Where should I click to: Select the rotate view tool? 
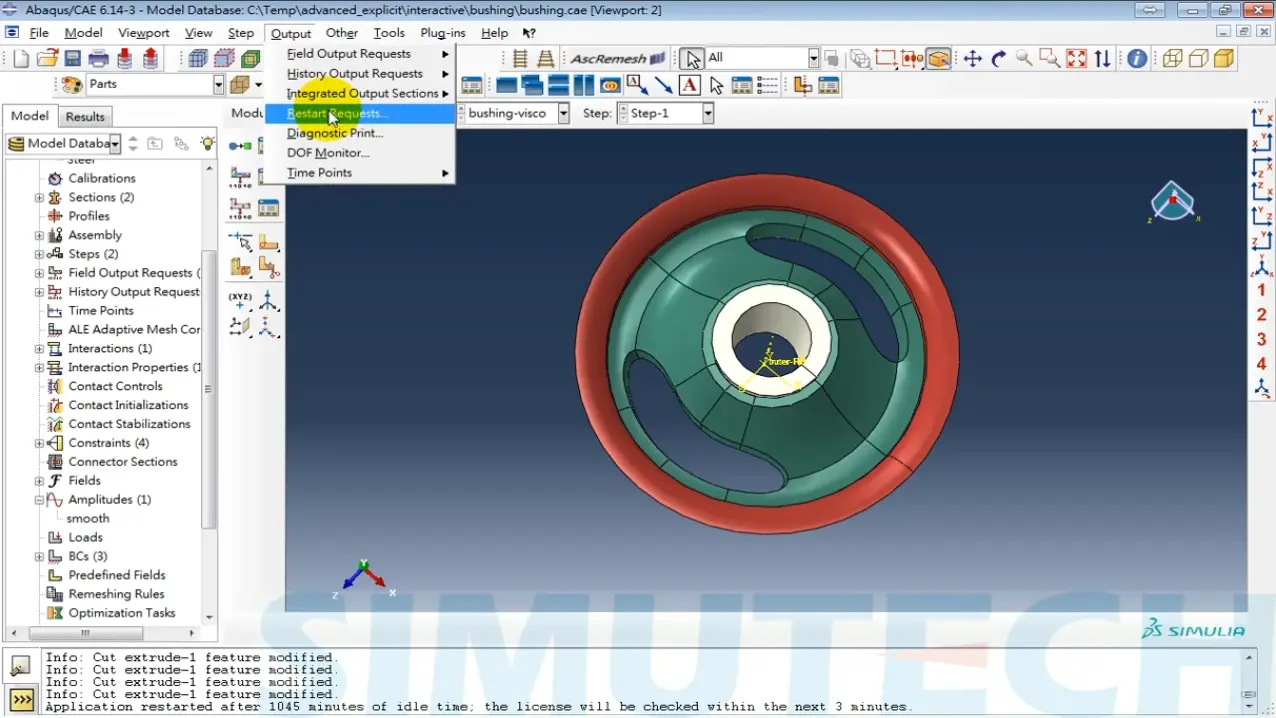(998, 59)
